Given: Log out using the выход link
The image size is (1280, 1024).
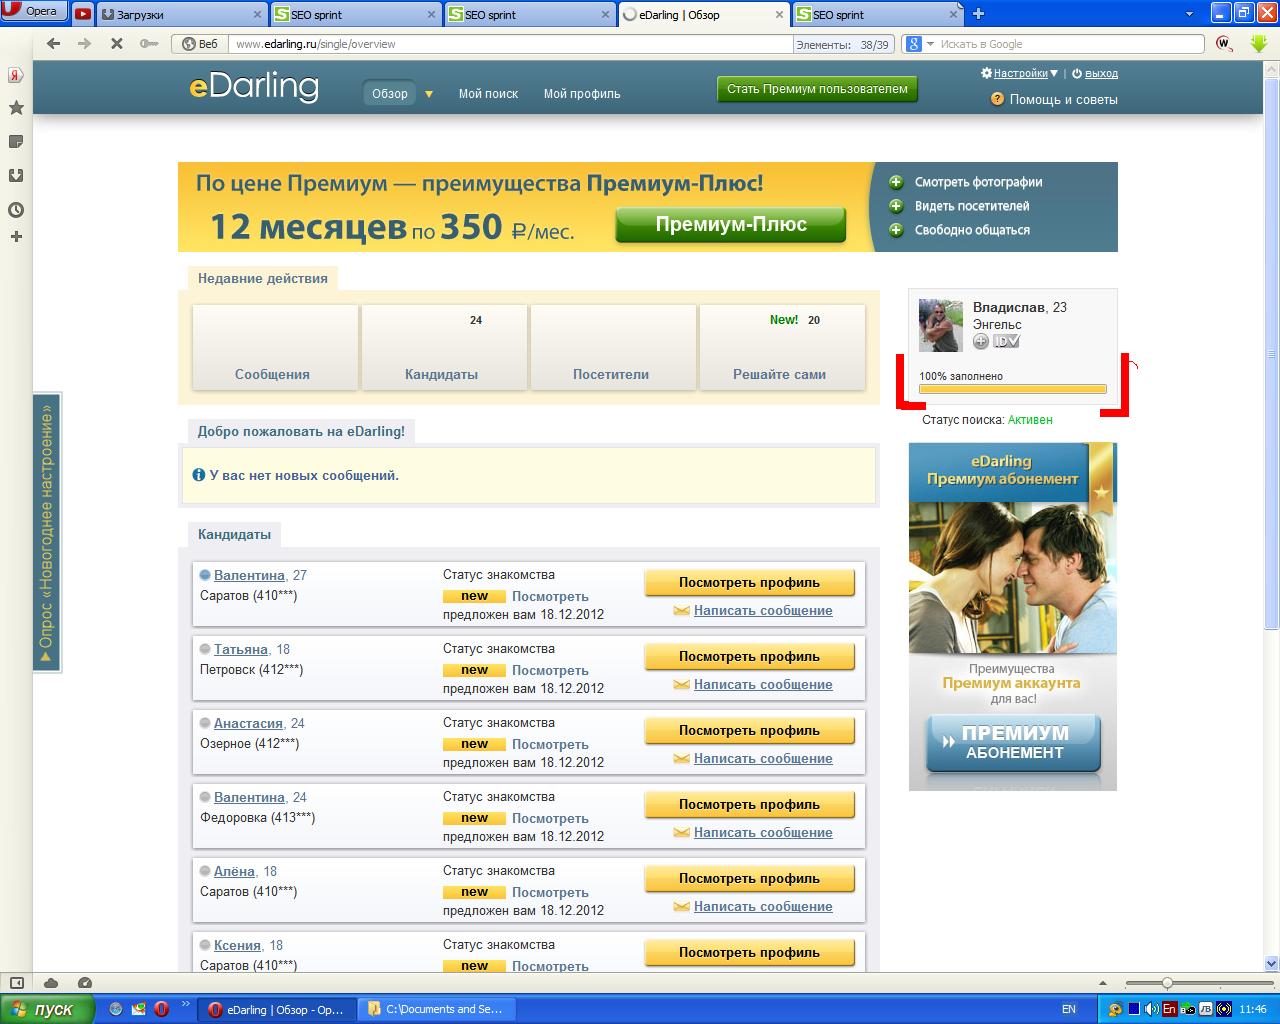Looking at the screenshot, I should [x=1101, y=73].
